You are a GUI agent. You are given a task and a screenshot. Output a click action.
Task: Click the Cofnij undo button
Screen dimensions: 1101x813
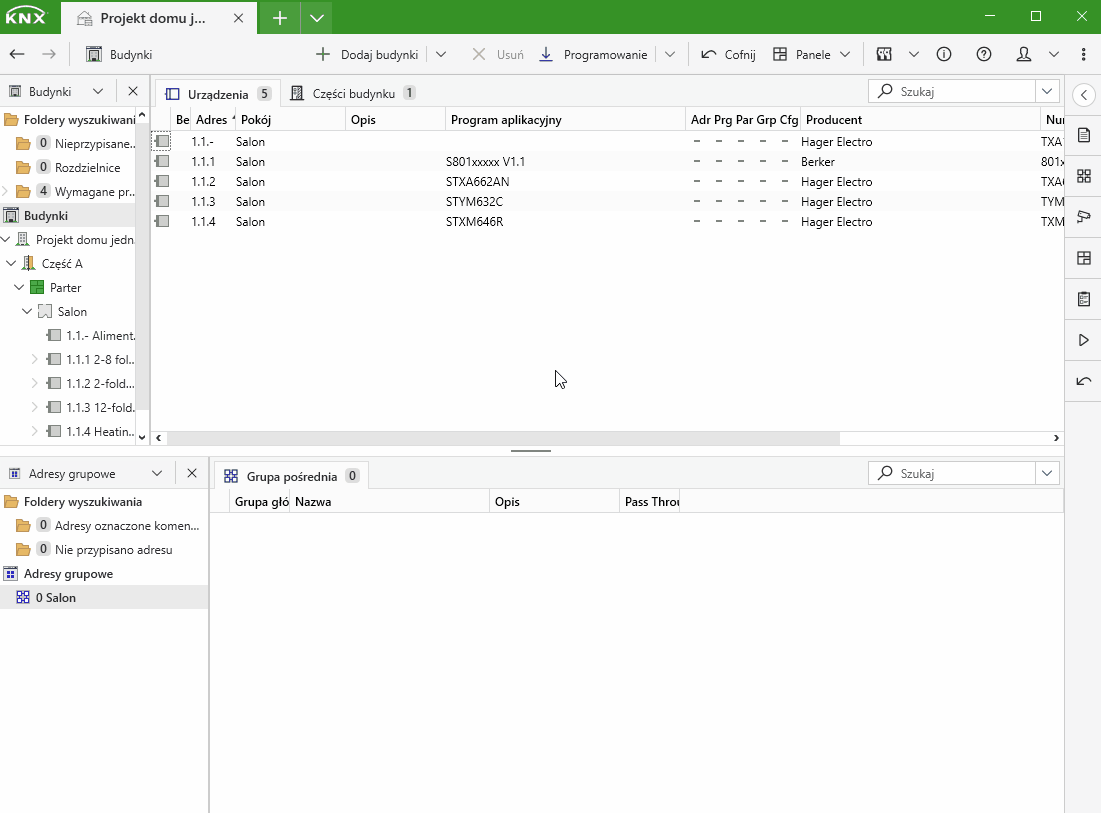click(728, 54)
